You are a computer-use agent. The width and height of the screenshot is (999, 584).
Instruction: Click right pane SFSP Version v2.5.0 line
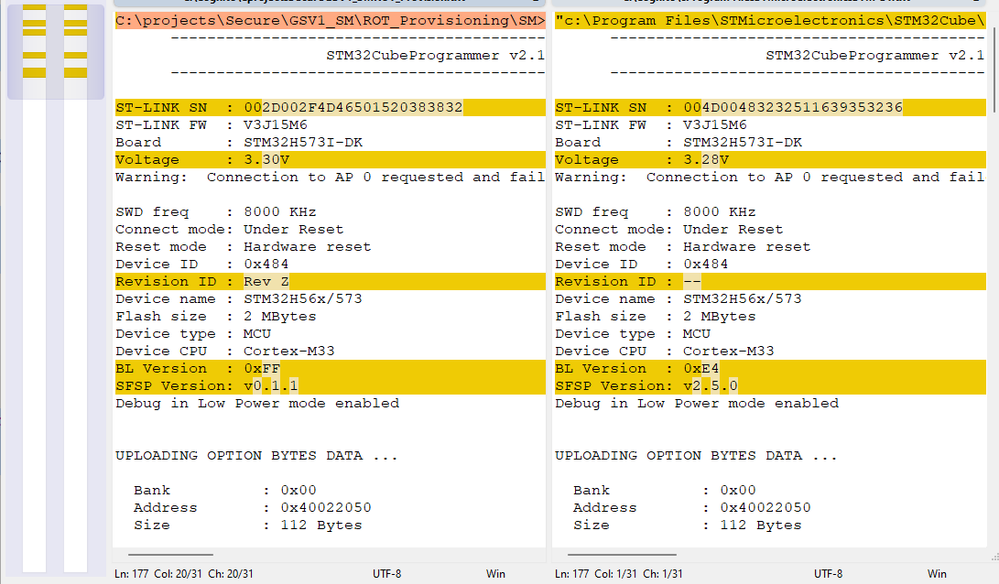[770, 386]
